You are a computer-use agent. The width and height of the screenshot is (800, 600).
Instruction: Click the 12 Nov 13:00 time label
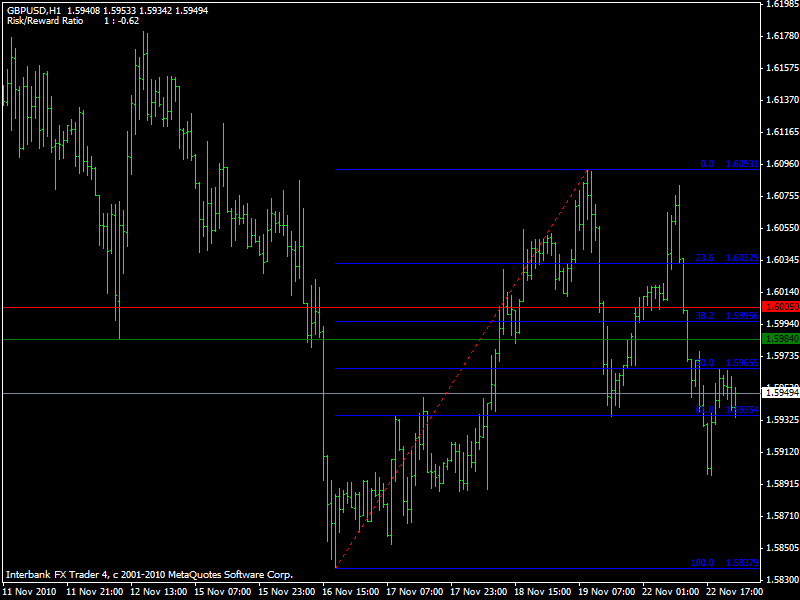157,591
